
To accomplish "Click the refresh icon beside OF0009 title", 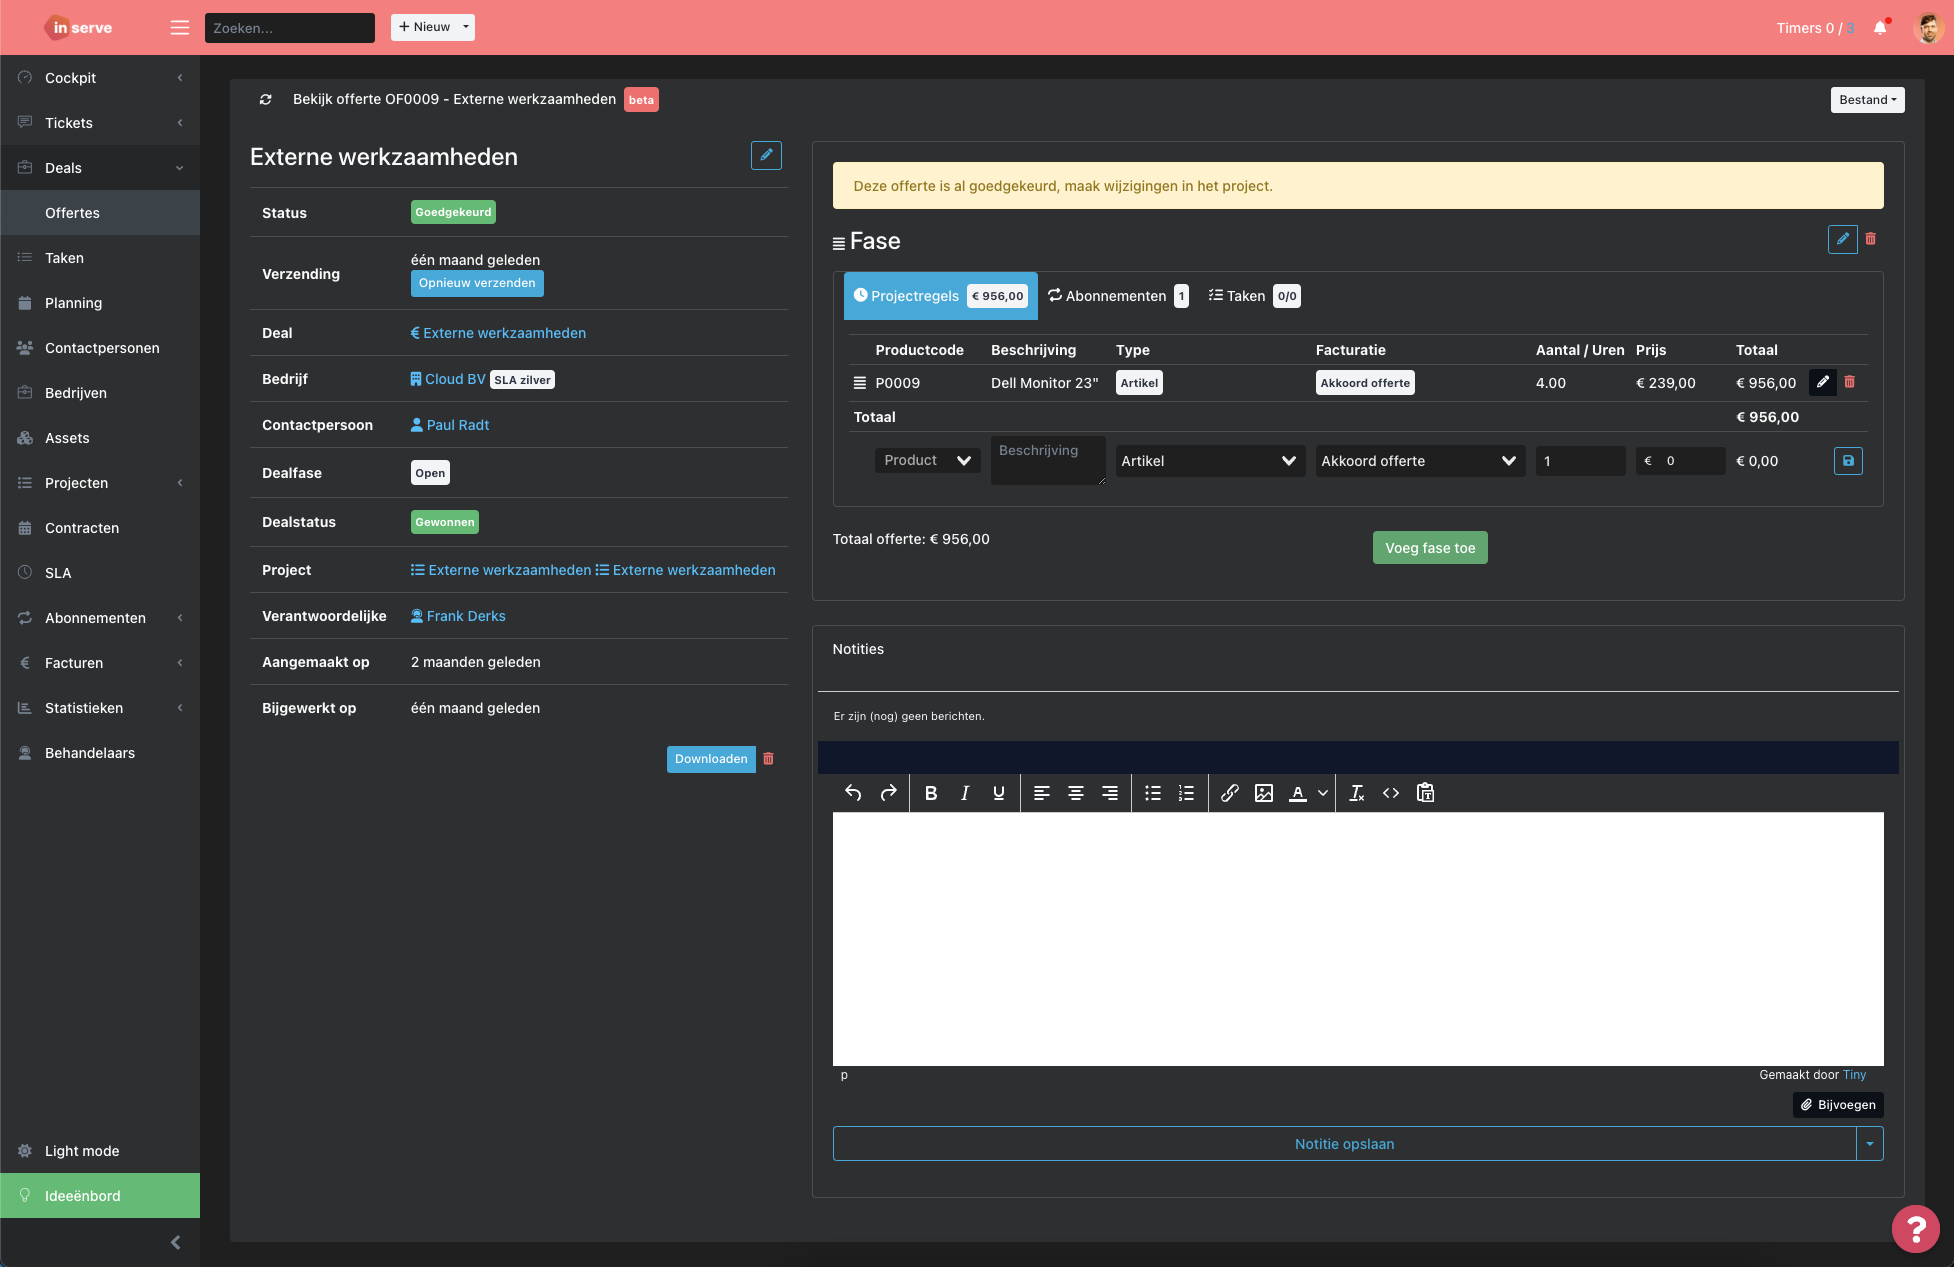I will 265,99.
